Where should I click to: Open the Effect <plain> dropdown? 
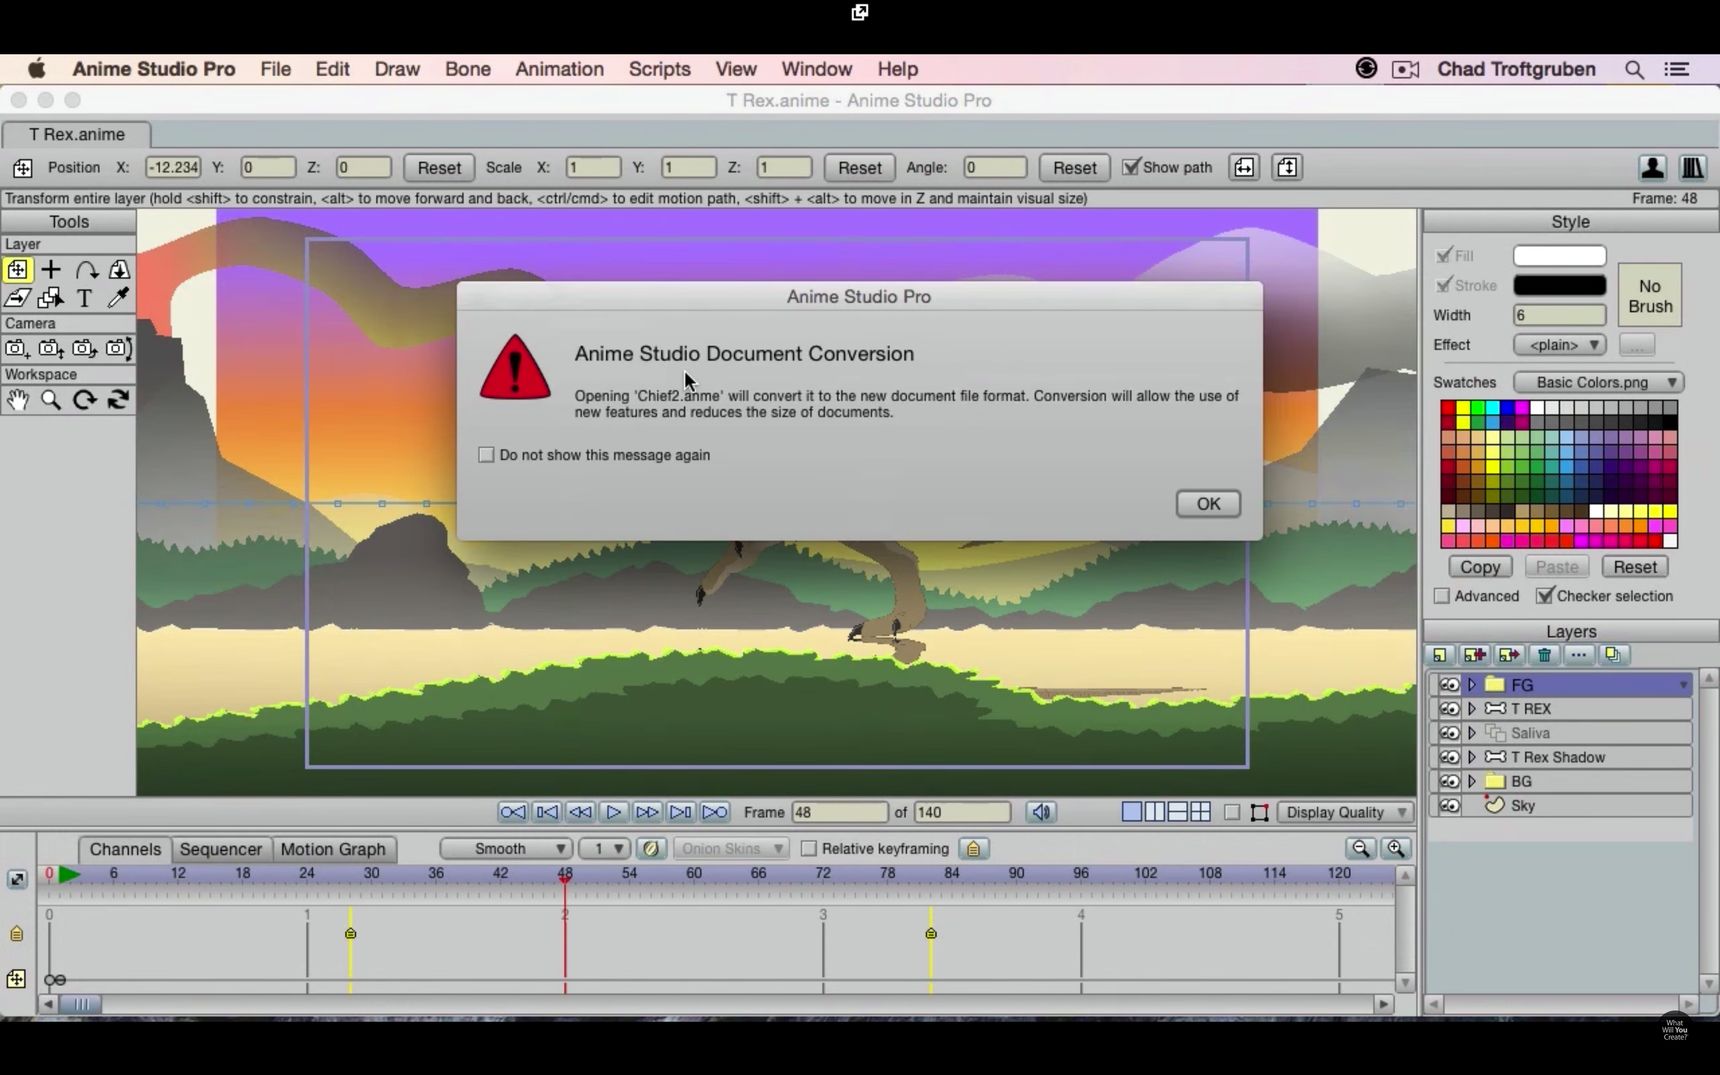1560,345
